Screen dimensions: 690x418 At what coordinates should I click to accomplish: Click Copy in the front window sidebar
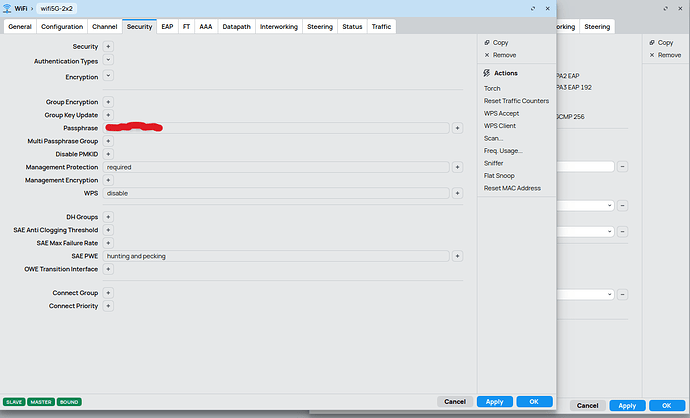[x=496, y=43]
